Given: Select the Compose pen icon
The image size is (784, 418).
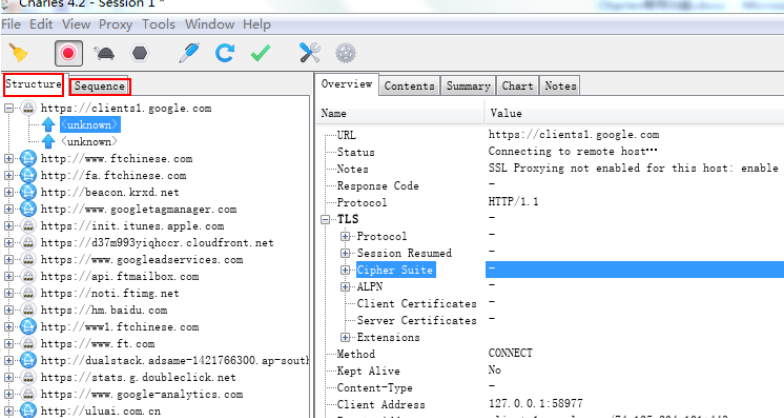Looking at the screenshot, I should click(x=189, y=53).
